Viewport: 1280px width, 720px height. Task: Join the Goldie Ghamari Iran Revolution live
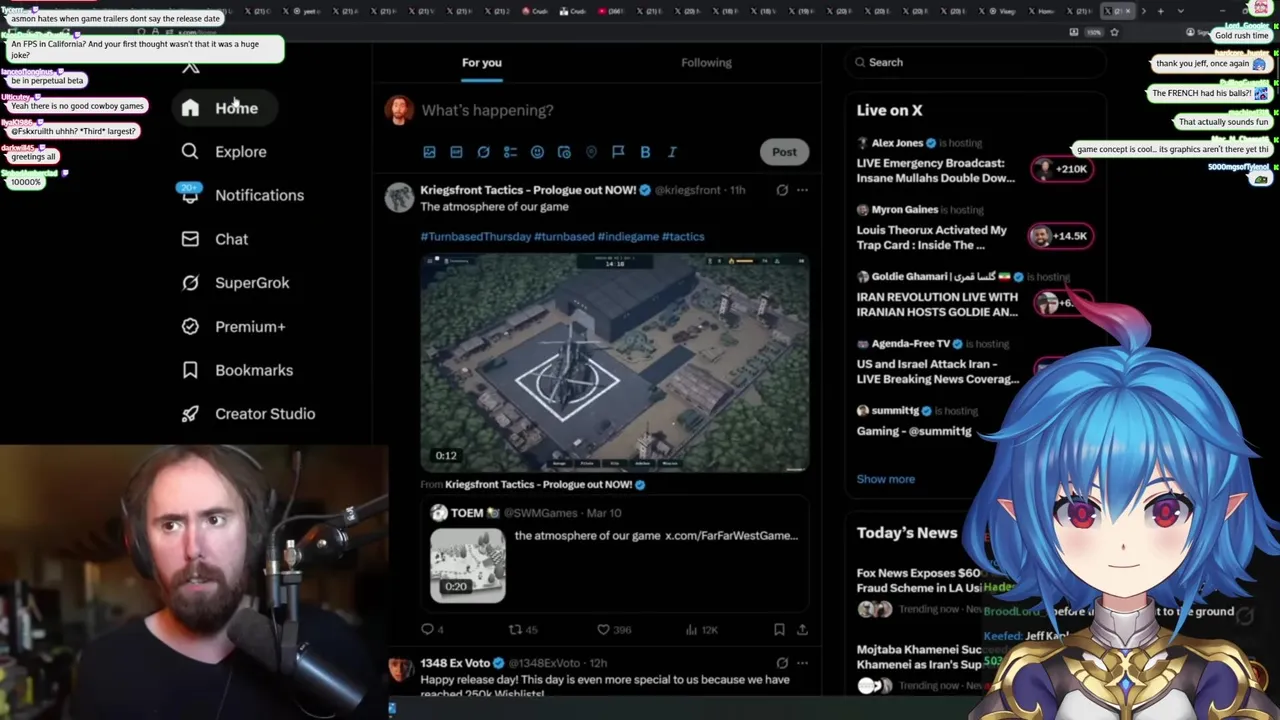[x=937, y=304]
